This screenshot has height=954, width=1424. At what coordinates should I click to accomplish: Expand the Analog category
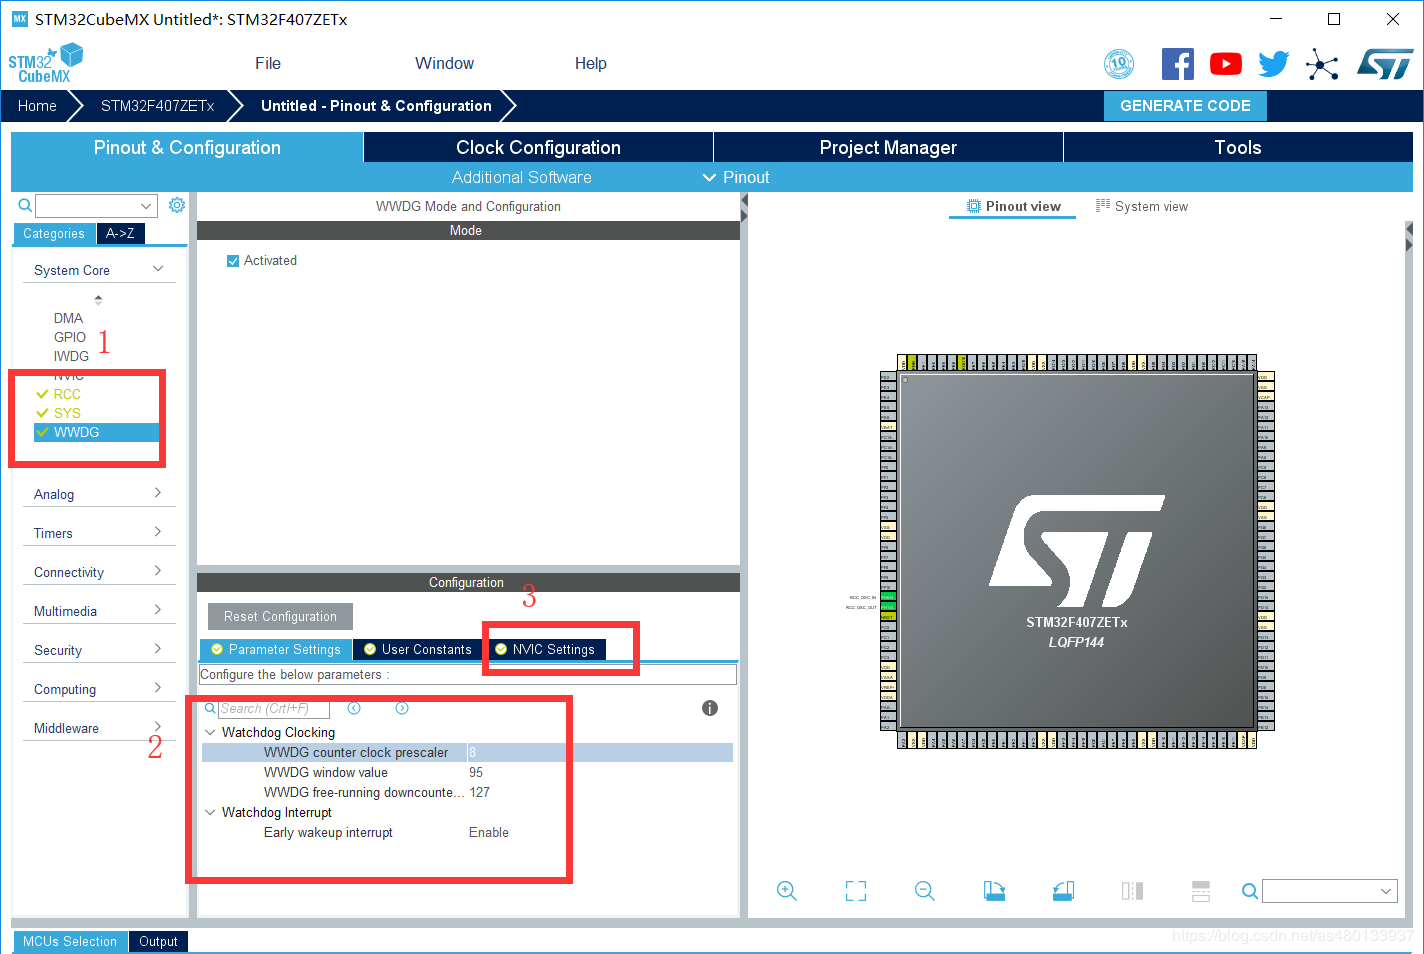[158, 493]
